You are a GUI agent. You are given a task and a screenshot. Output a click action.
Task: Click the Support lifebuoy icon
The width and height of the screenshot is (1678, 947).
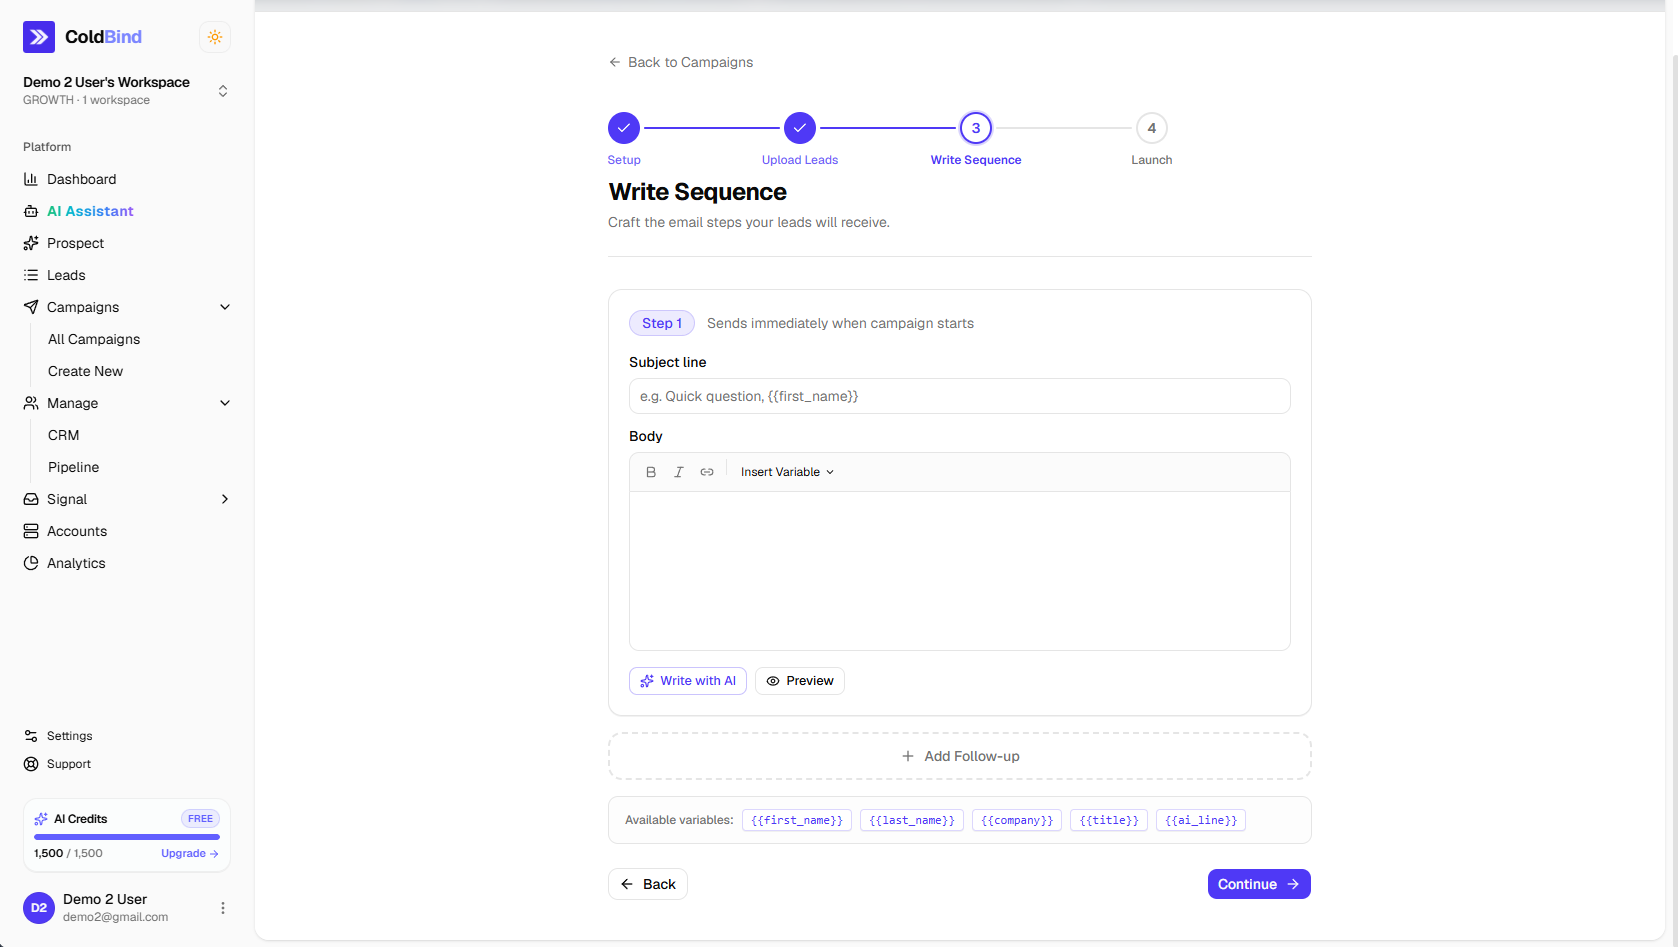pyautogui.click(x=31, y=764)
